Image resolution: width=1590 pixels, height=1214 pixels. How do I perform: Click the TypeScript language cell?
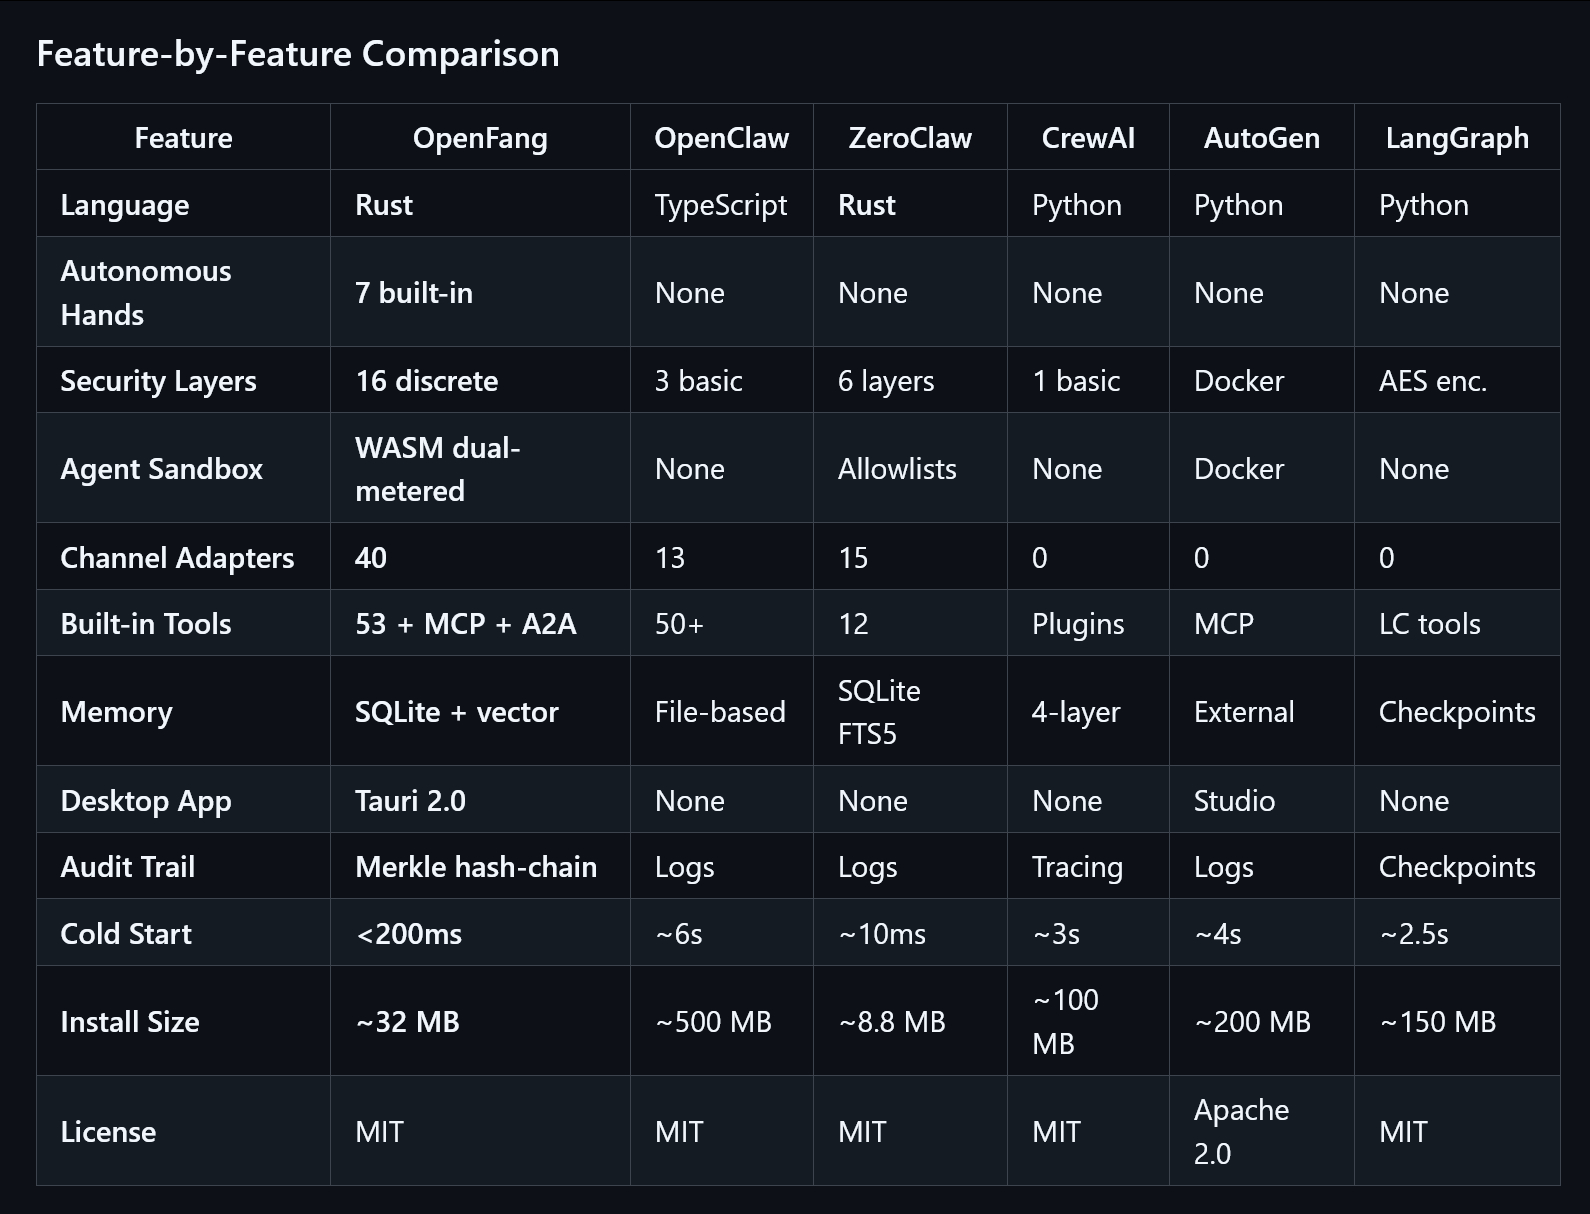[x=720, y=205]
